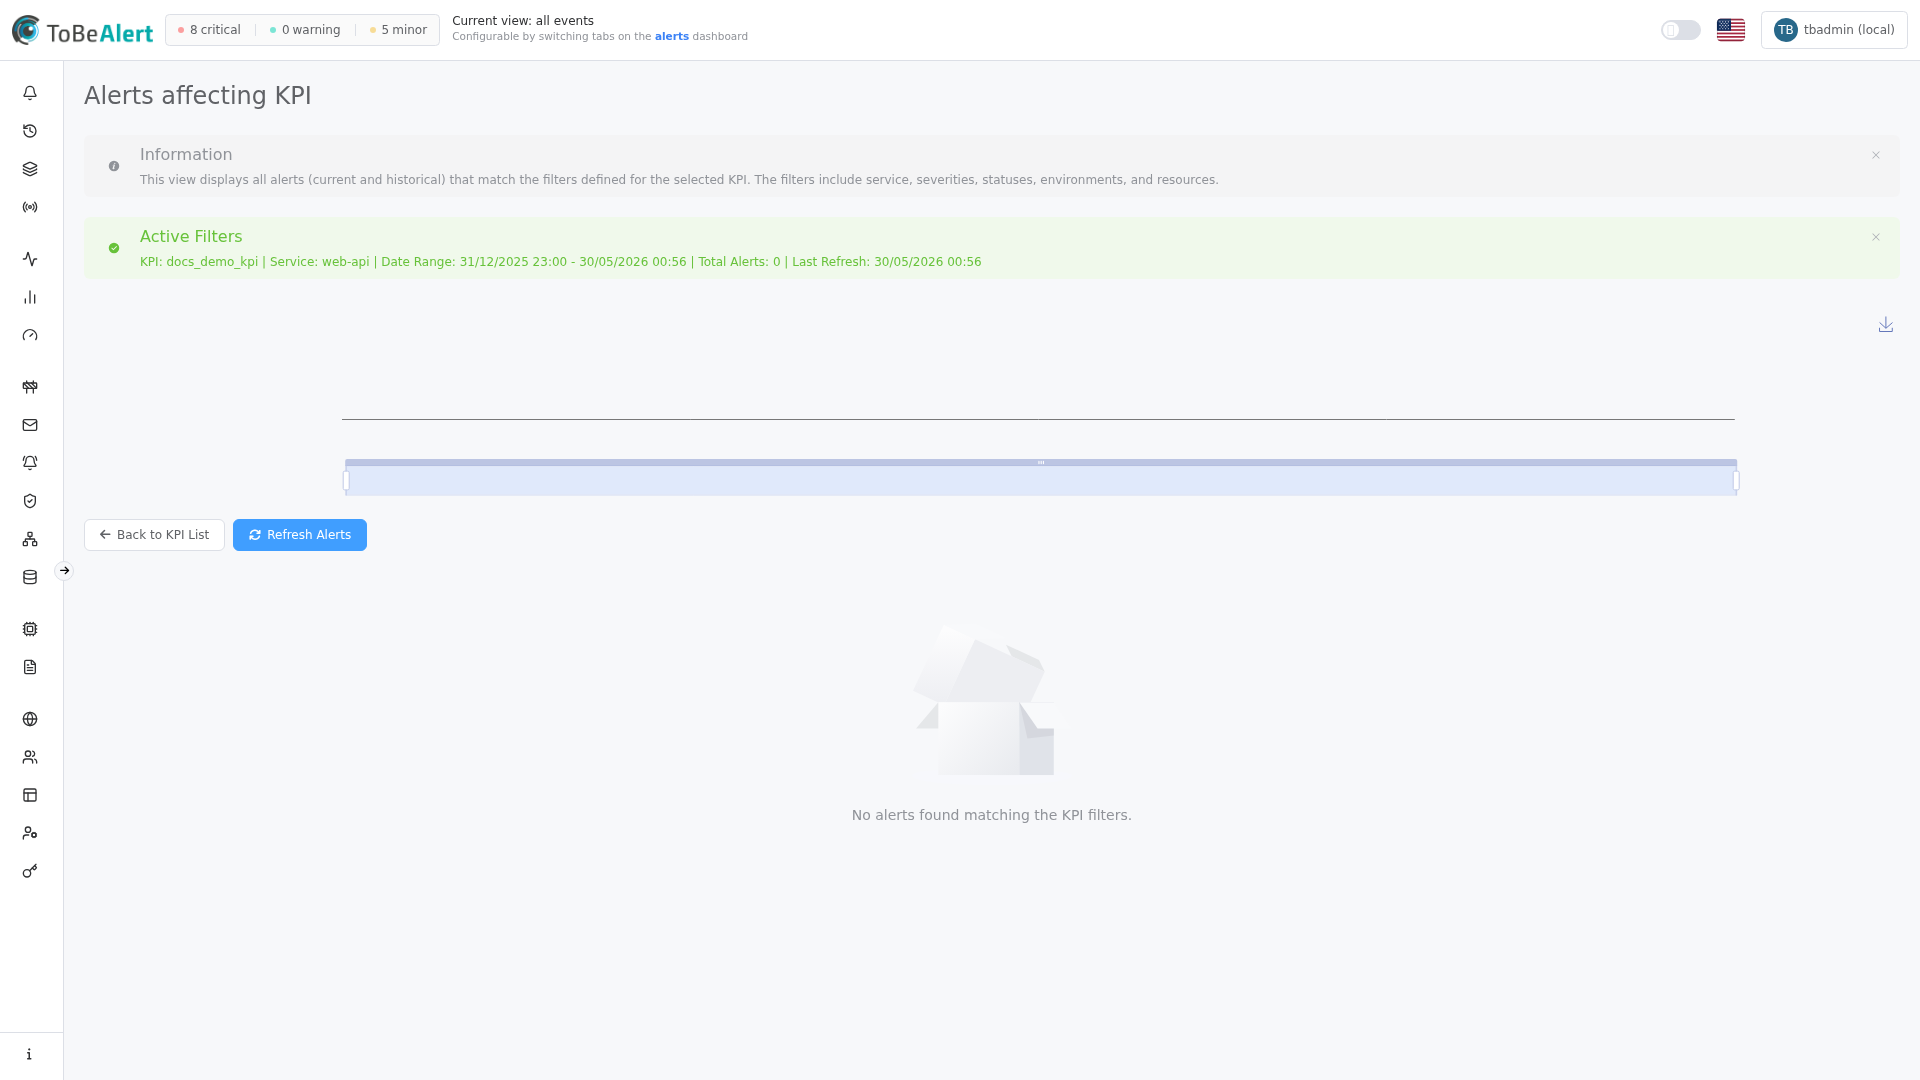Screen dimensions: 1920x1080
Task: Go back to KPI List
Action: [x=154, y=535]
